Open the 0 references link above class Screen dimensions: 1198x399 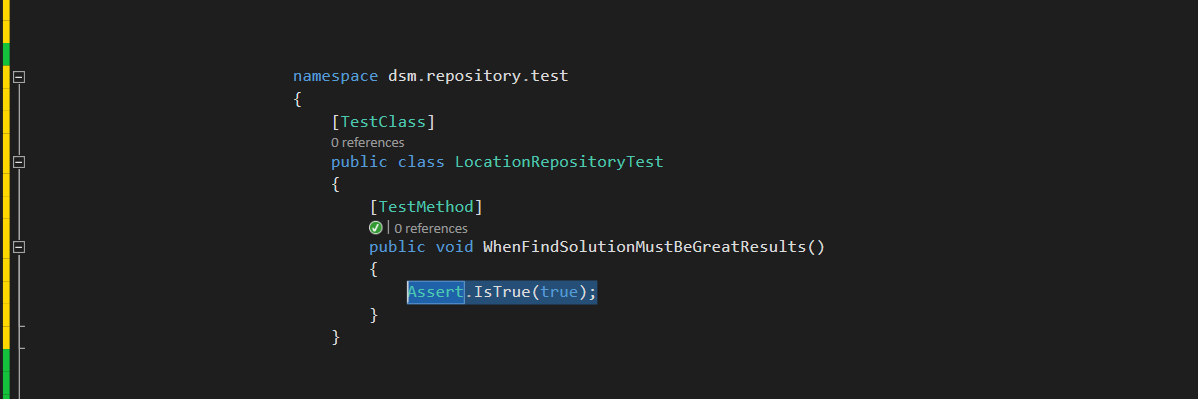367,142
